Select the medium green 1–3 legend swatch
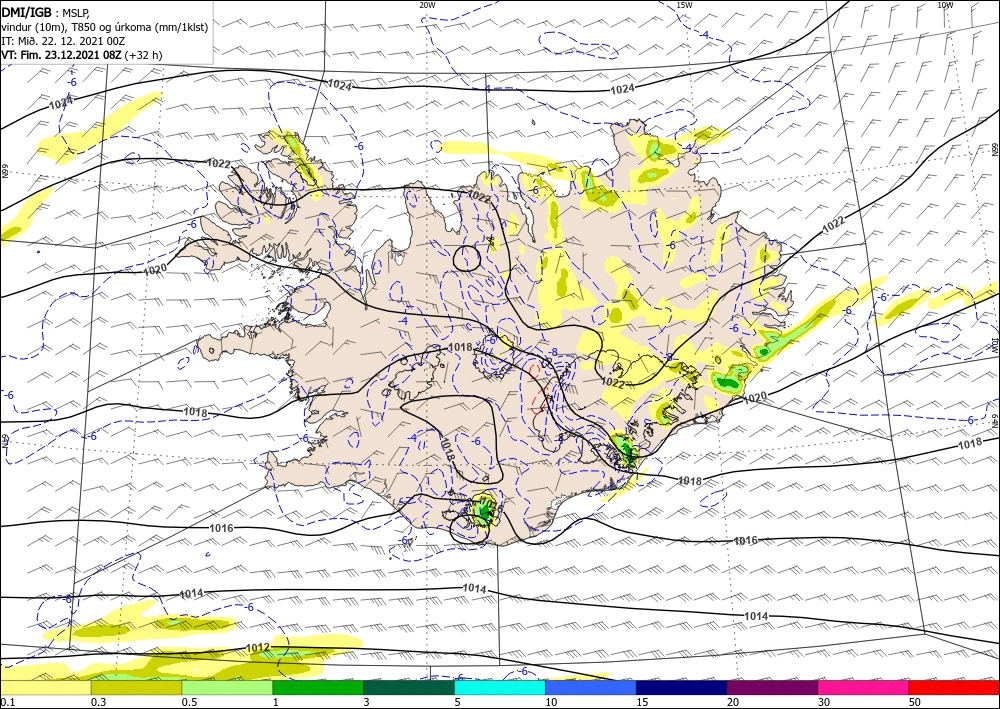This screenshot has width=1000, height=709. [x=318, y=687]
